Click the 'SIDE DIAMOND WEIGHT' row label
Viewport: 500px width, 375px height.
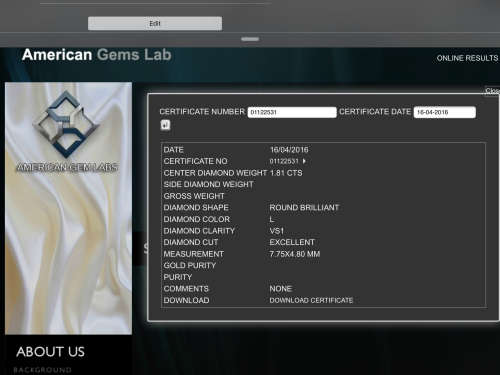208,184
